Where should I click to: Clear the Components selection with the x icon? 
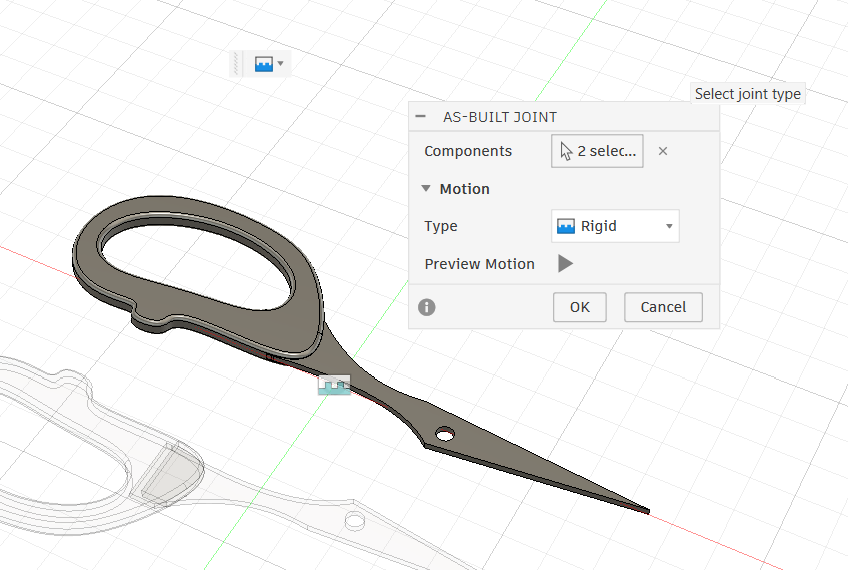(662, 152)
